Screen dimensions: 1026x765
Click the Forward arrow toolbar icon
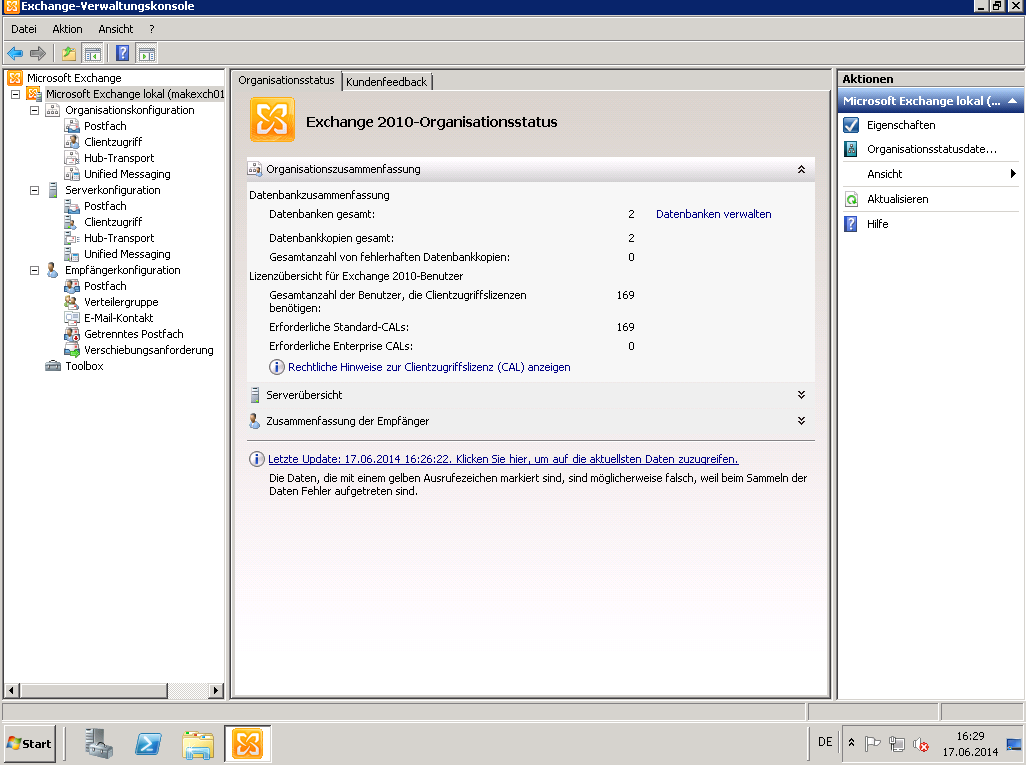(x=38, y=53)
